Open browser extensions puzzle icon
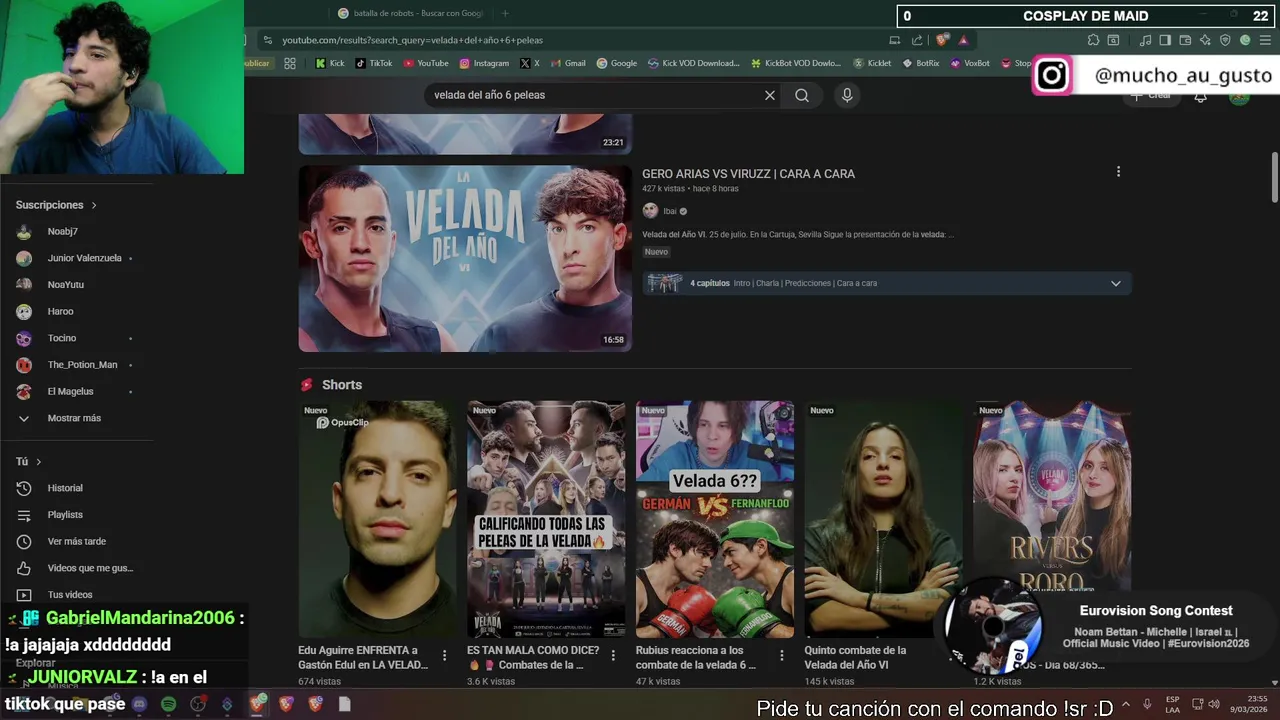This screenshot has width=1280, height=720. (x=1093, y=40)
